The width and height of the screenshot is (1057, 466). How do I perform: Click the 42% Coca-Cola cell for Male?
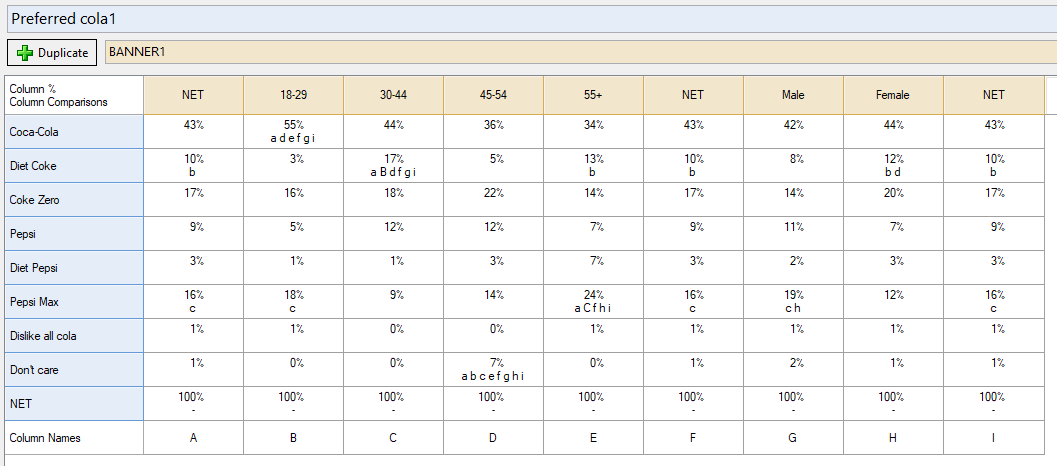tap(793, 132)
